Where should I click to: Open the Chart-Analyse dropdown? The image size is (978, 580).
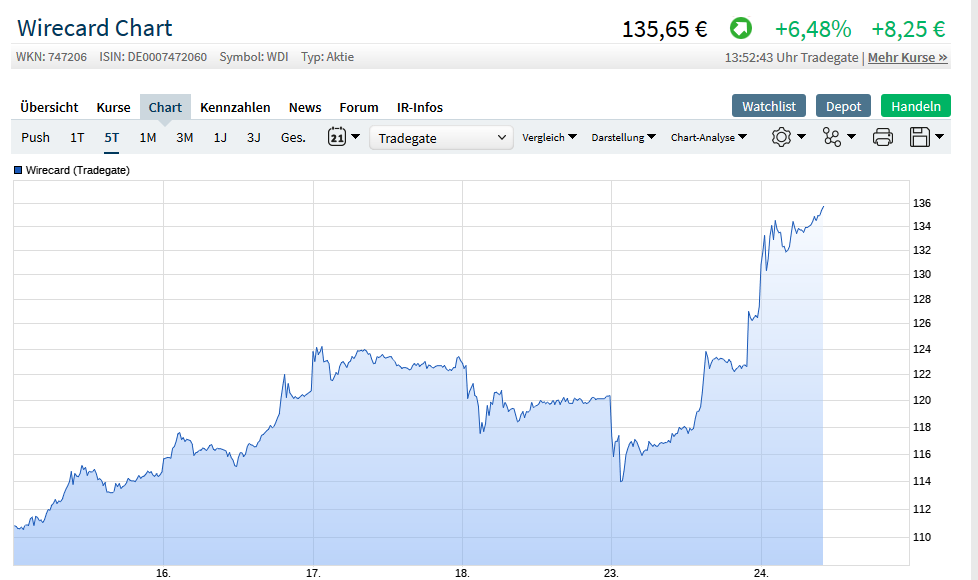click(x=709, y=137)
